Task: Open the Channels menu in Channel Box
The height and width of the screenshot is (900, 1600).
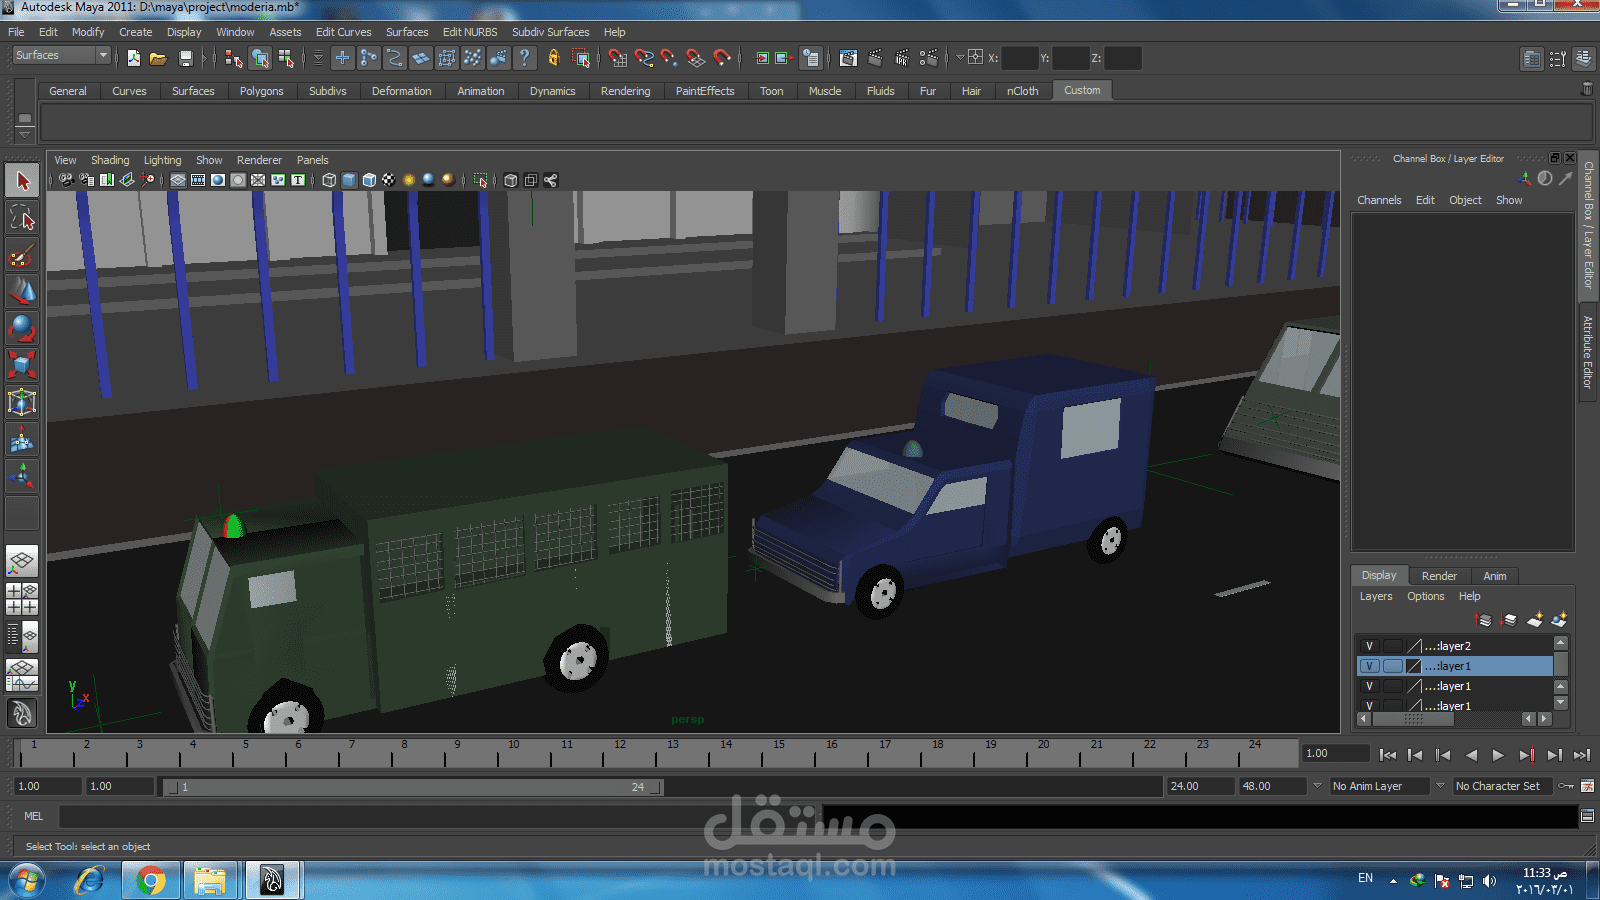Action: (x=1379, y=200)
